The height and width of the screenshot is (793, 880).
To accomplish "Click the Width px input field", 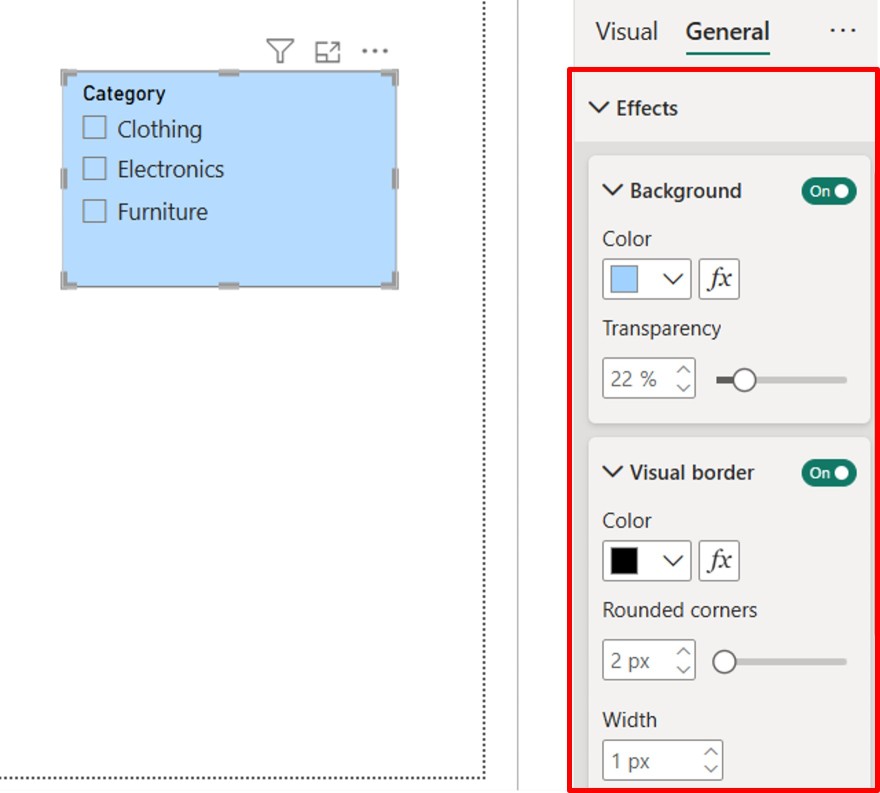I will tap(650, 761).
